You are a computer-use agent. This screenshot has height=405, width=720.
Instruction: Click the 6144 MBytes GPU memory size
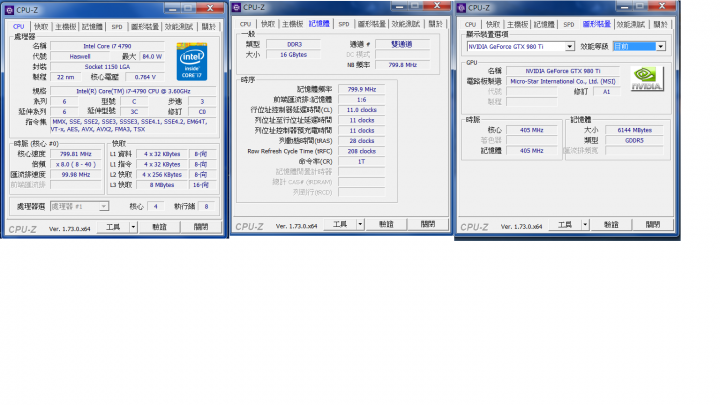634,130
